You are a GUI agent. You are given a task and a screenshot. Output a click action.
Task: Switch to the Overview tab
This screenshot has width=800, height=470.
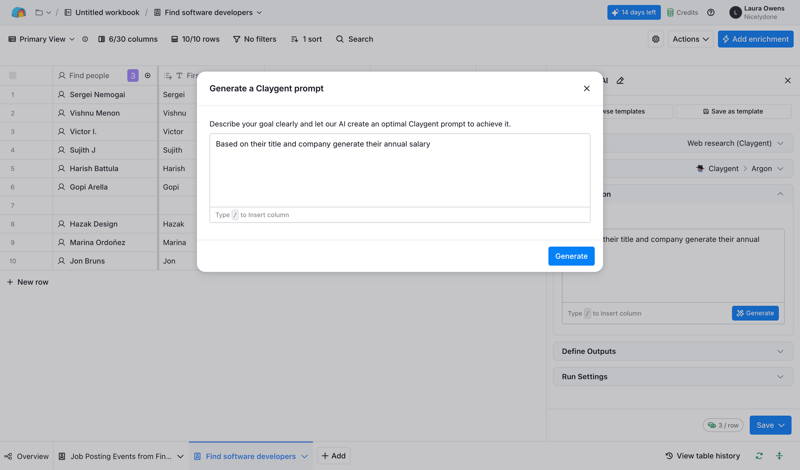coord(27,456)
